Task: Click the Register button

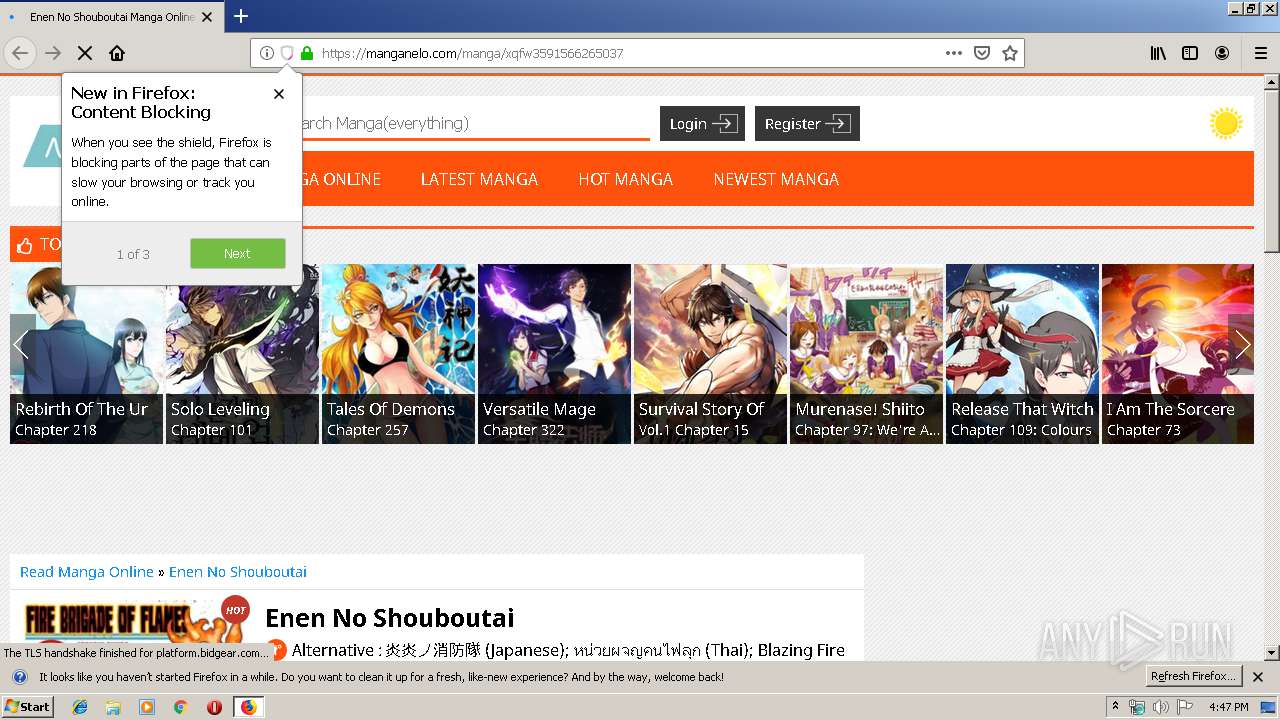Action: click(807, 124)
